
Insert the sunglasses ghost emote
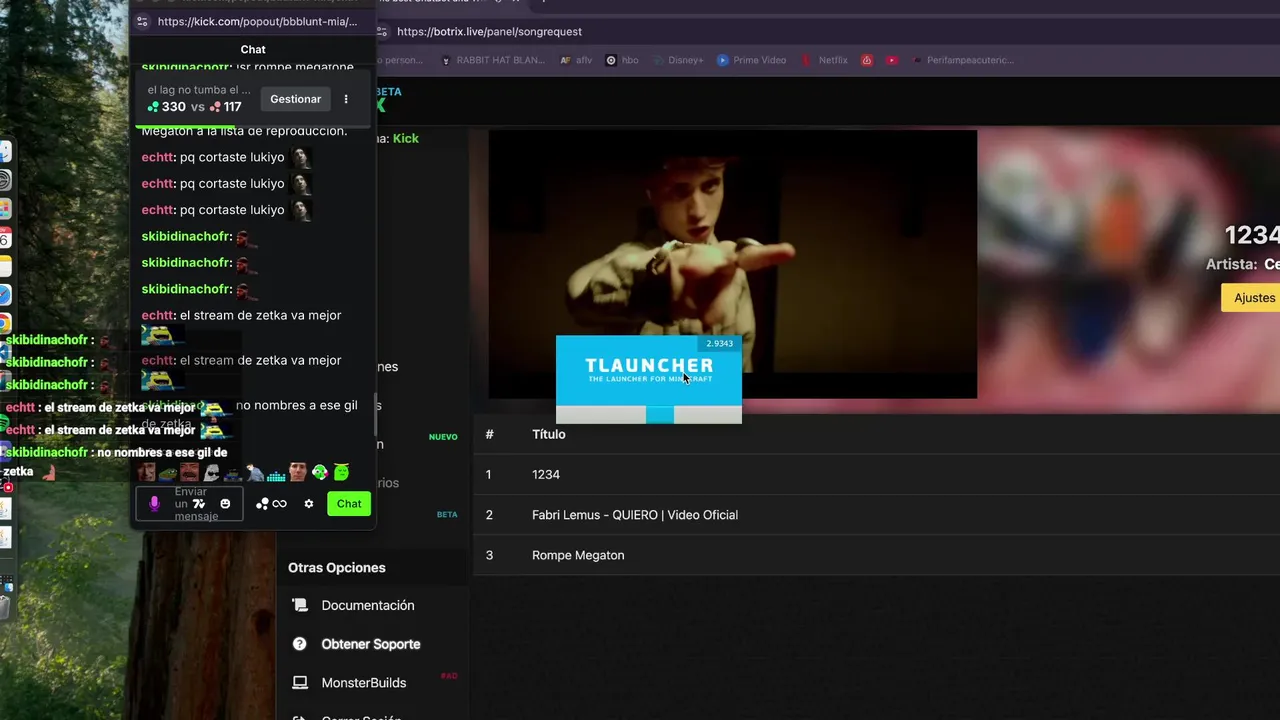tap(211, 472)
